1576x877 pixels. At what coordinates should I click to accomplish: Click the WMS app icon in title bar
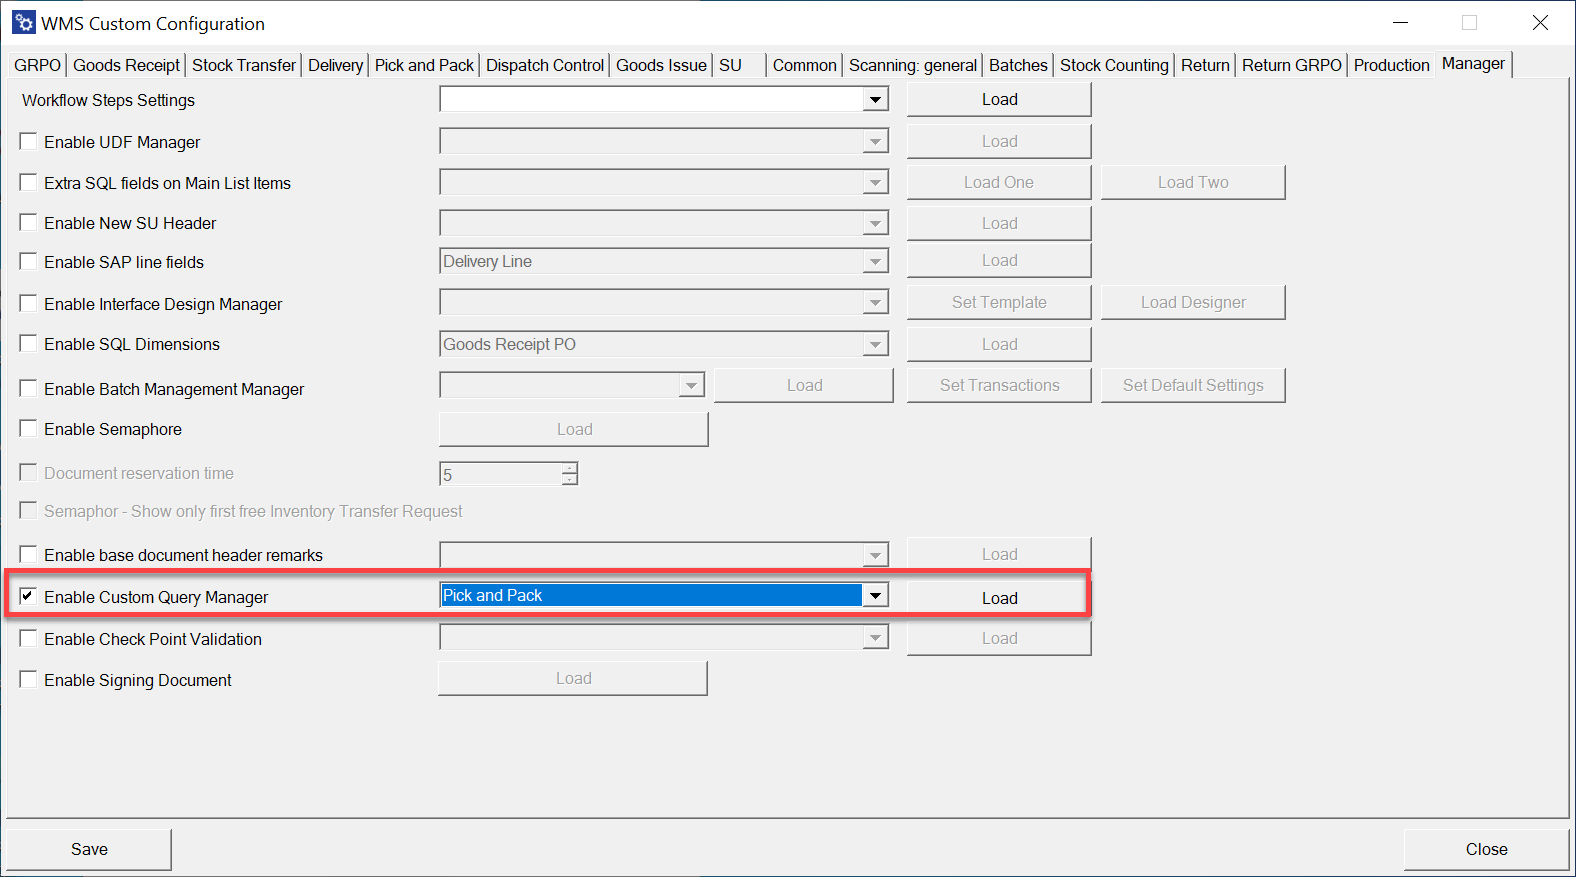(x=24, y=23)
